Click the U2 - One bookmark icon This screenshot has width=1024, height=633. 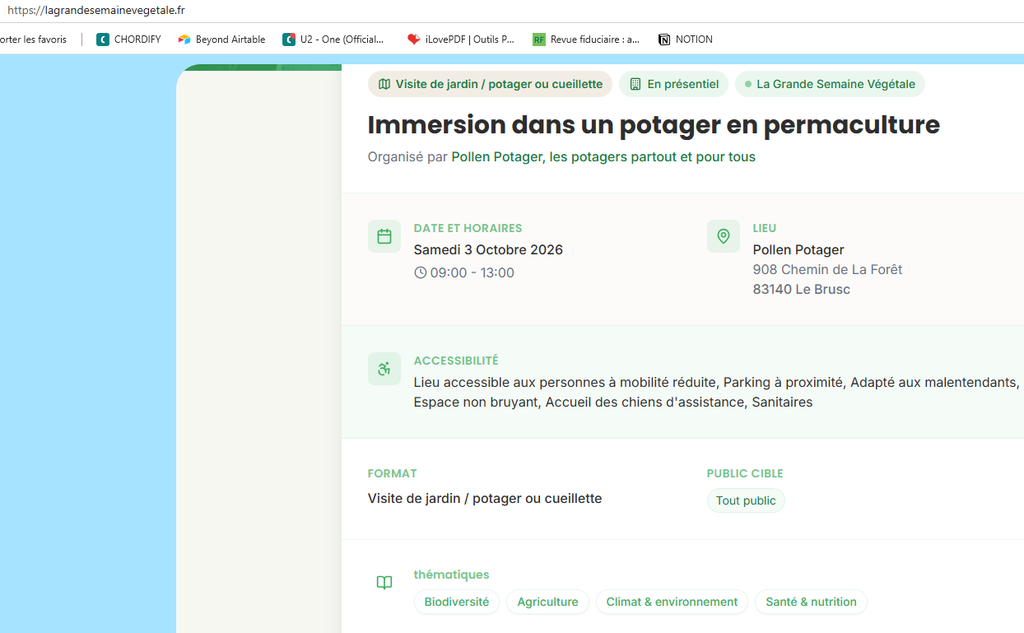pos(289,39)
